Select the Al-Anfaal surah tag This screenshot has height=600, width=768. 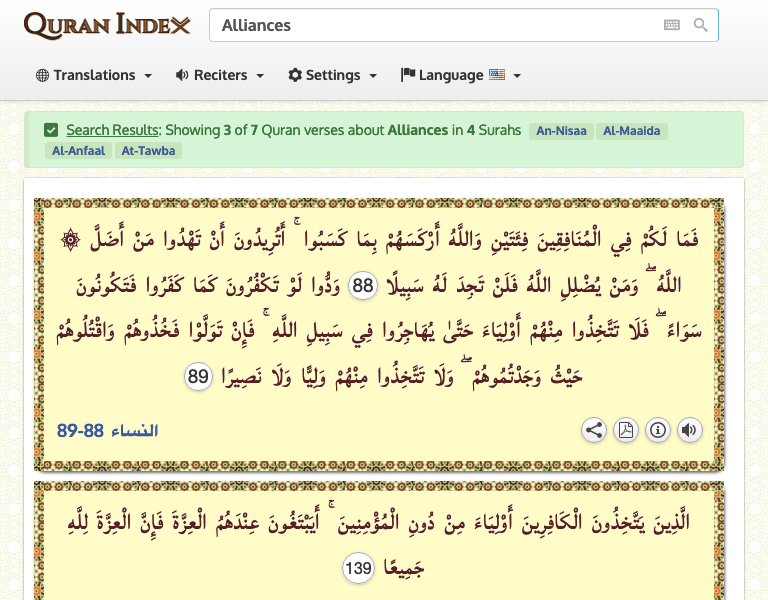click(x=78, y=150)
